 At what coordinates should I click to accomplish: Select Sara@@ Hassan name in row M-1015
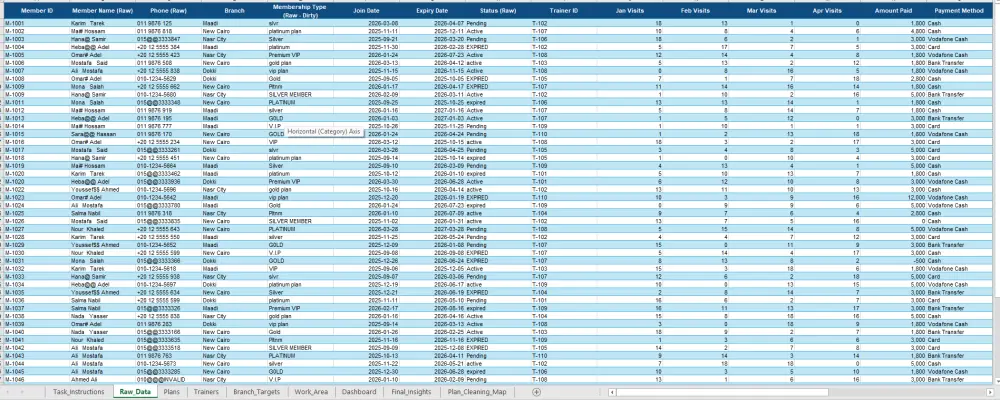coord(103,134)
